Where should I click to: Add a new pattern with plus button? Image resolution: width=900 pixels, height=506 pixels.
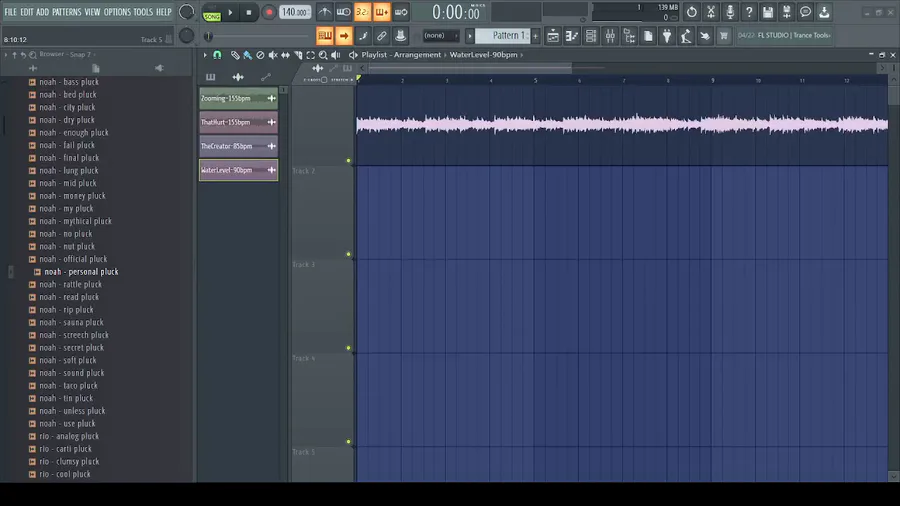click(536, 36)
